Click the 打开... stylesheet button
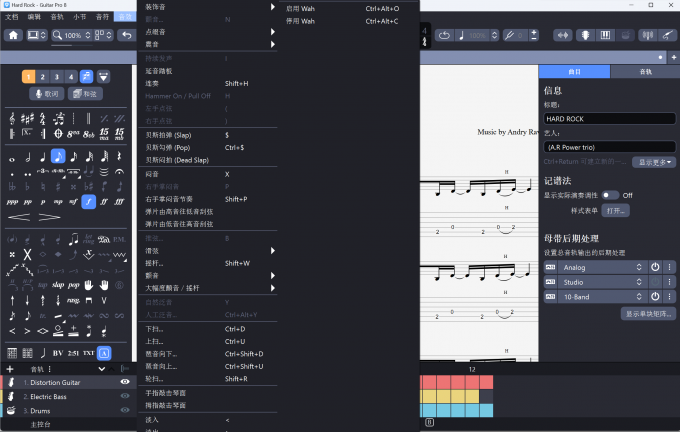 (616, 211)
